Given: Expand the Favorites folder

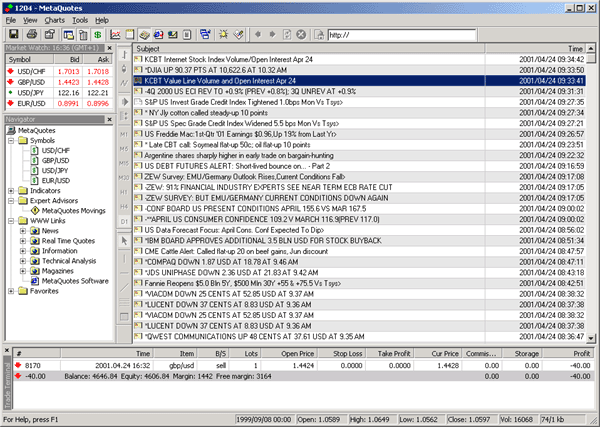Looking at the screenshot, I should [x=11, y=291].
